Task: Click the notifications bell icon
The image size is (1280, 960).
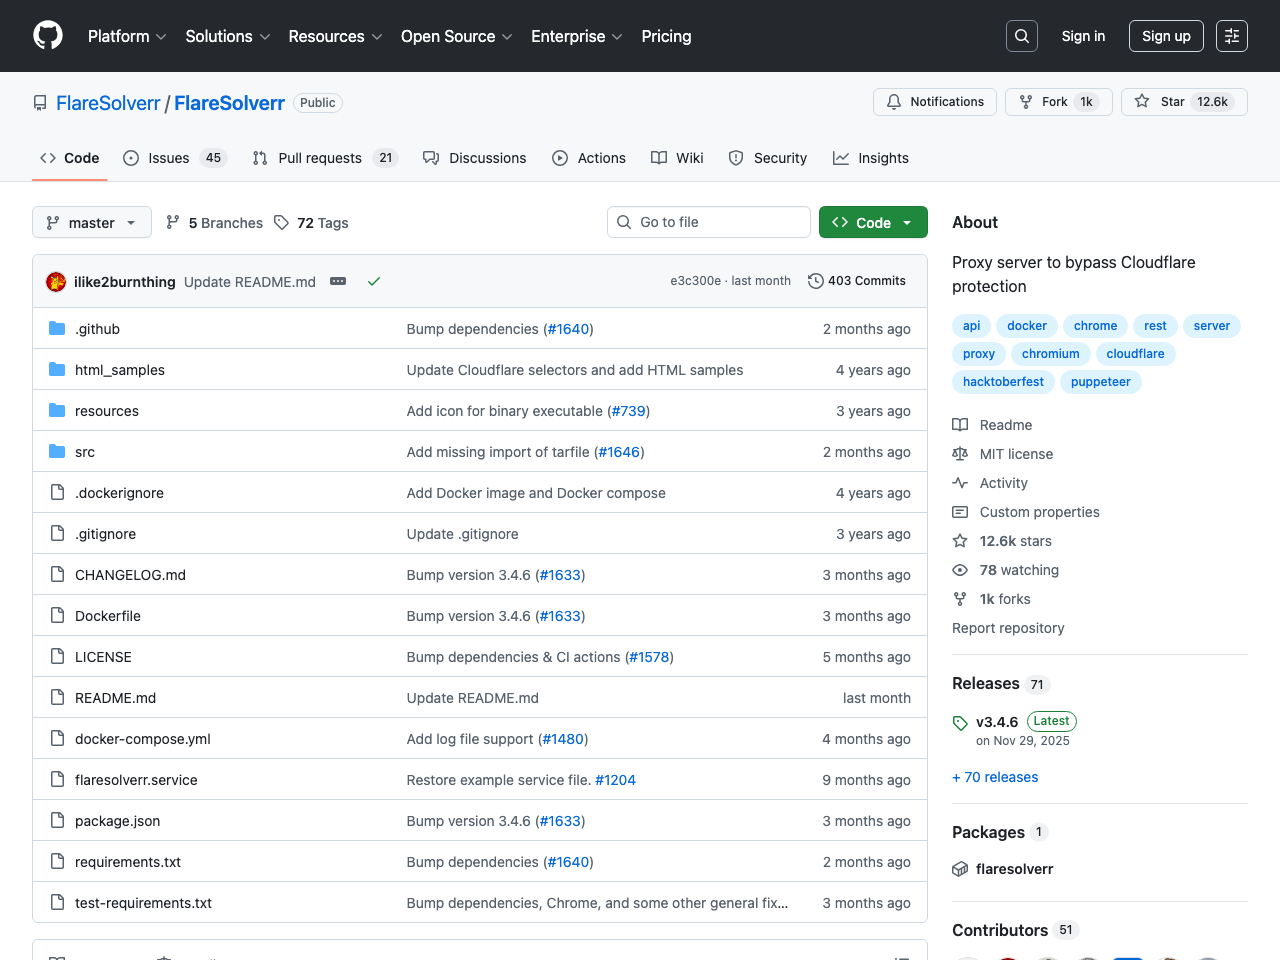Action: pyautogui.click(x=894, y=101)
